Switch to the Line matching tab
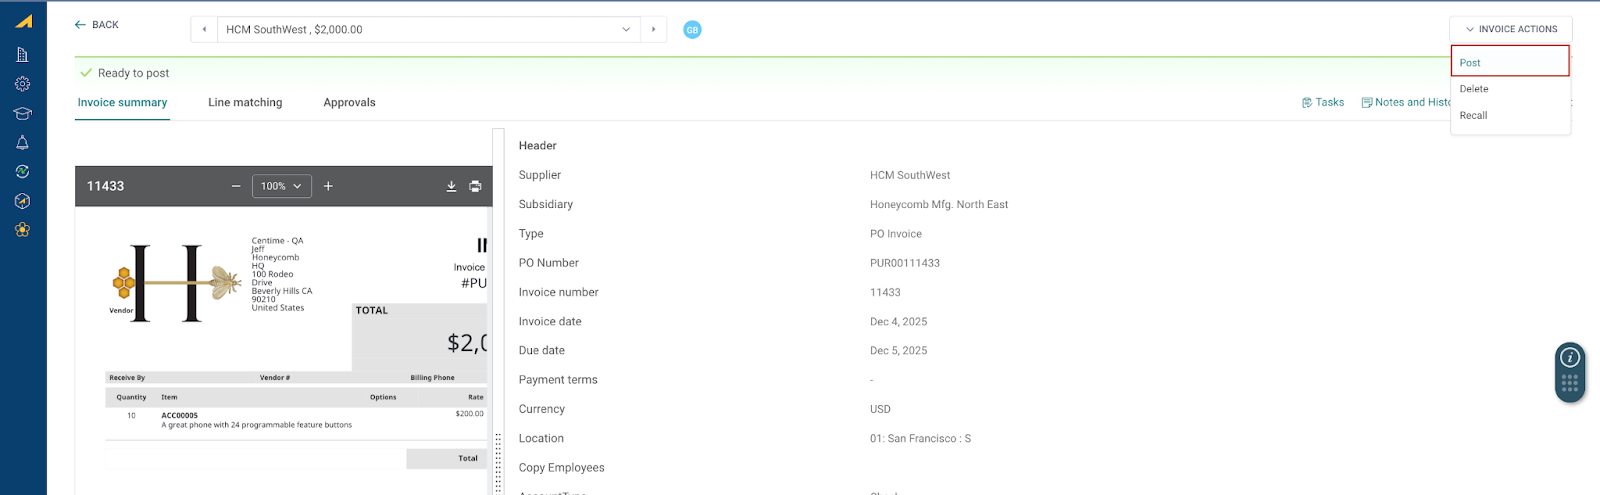This screenshot has width=1600, height=495. [x=245, y=103]
